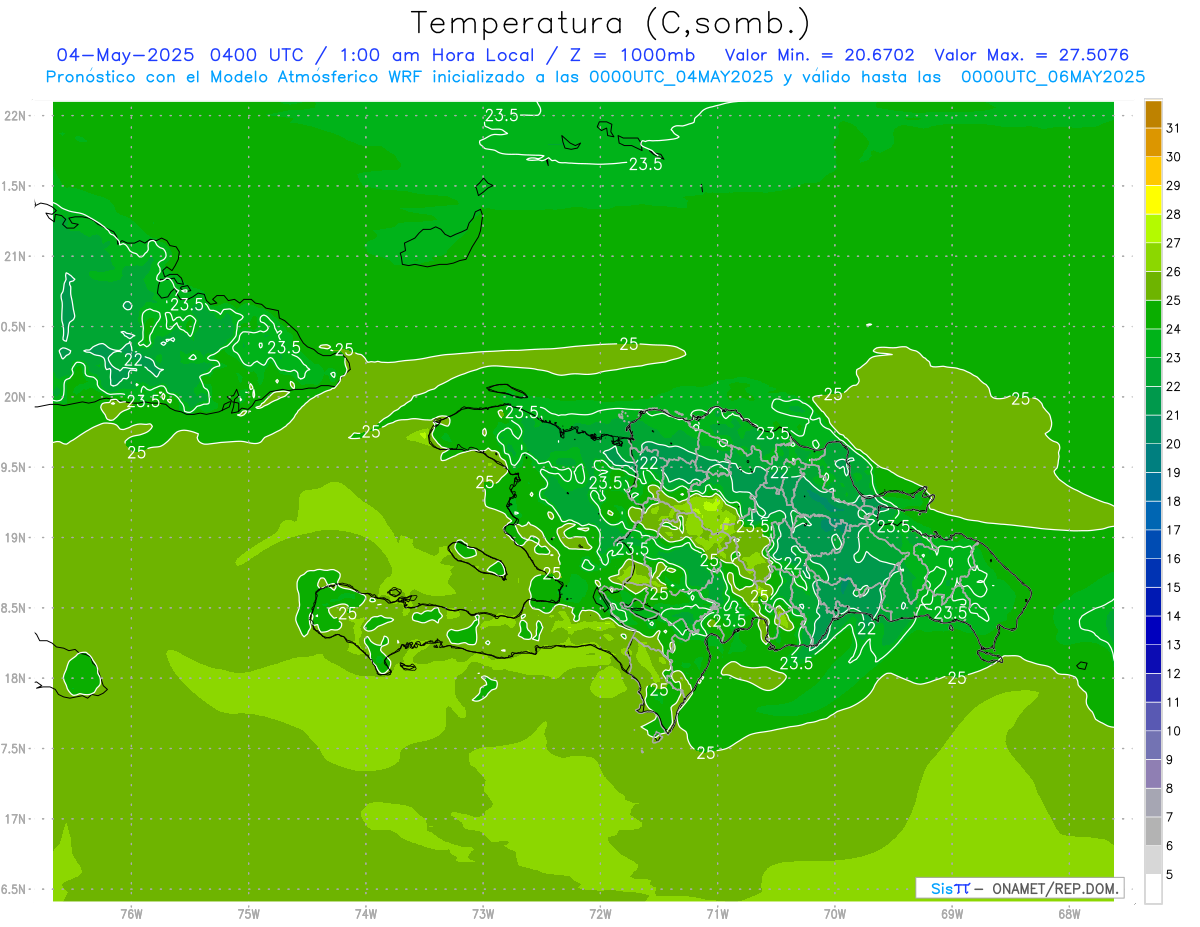Click legend value 8
This screenshot has height=927, width=1200.
tap(1170, 788)
